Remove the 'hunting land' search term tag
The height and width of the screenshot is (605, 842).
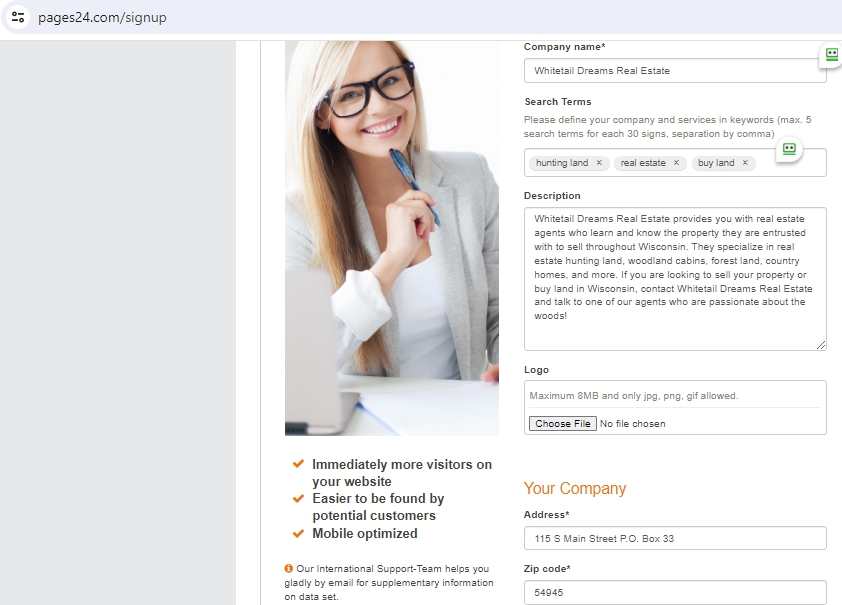[x=599, y=163]
